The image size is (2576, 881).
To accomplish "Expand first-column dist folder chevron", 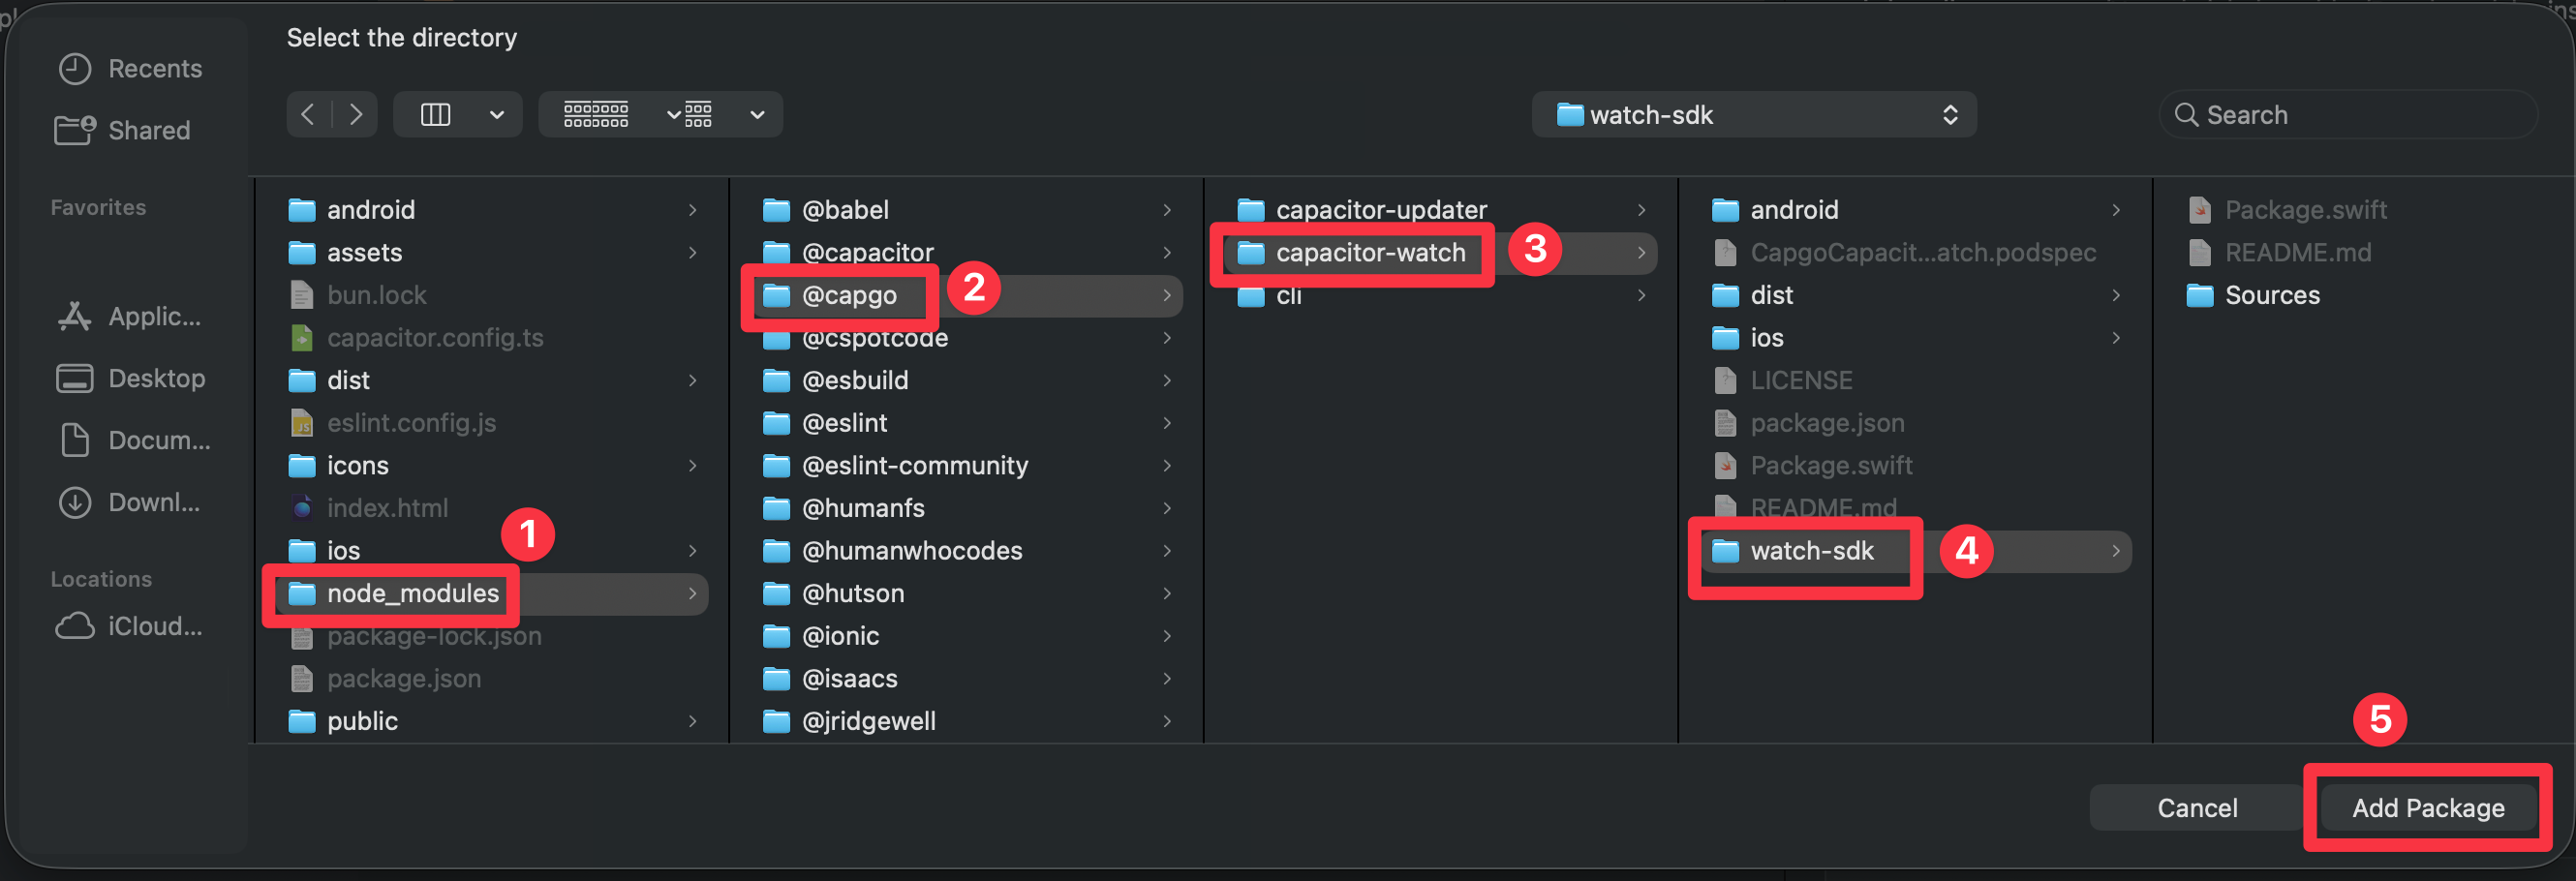I will pos(692,381).
